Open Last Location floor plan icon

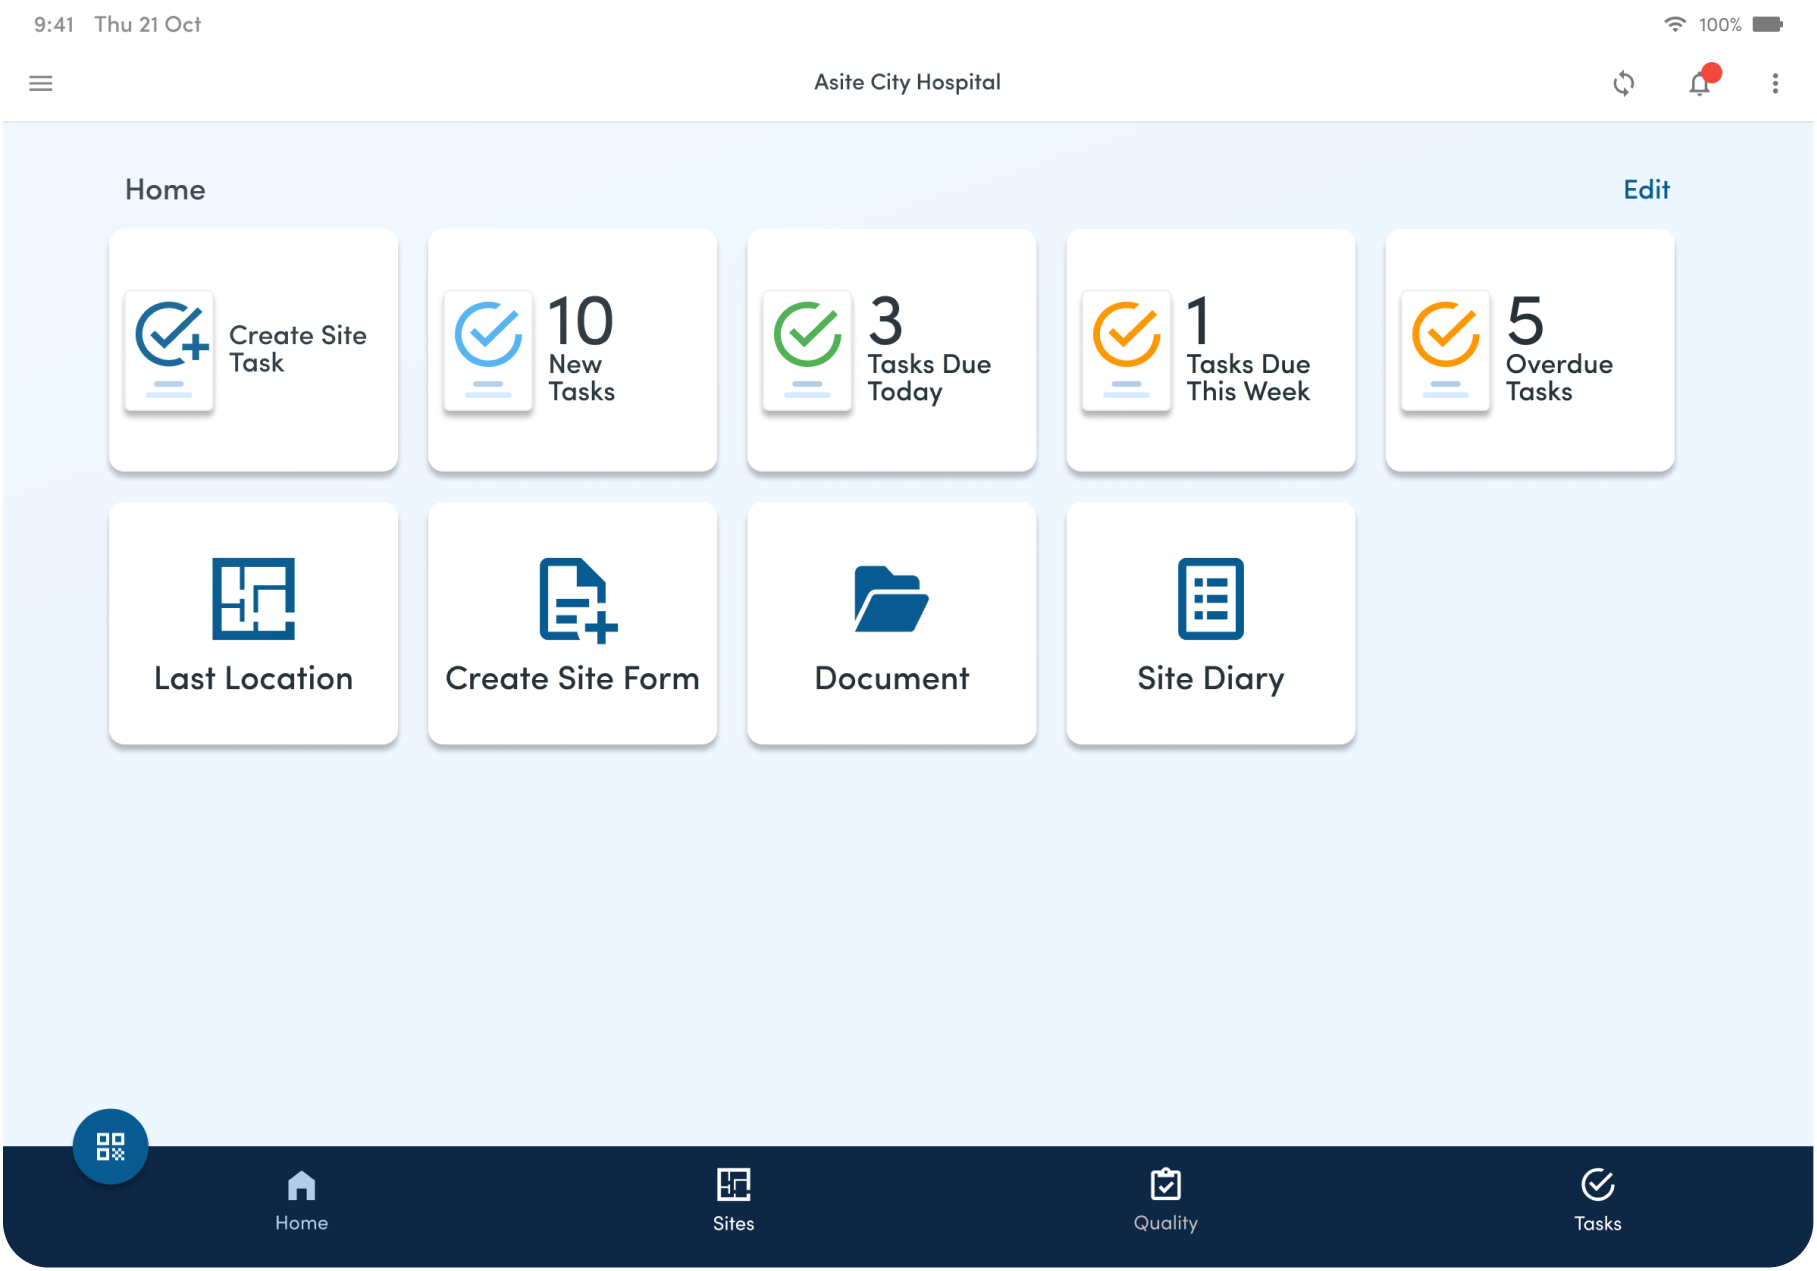pyautogui.click(x=253, y=599)
